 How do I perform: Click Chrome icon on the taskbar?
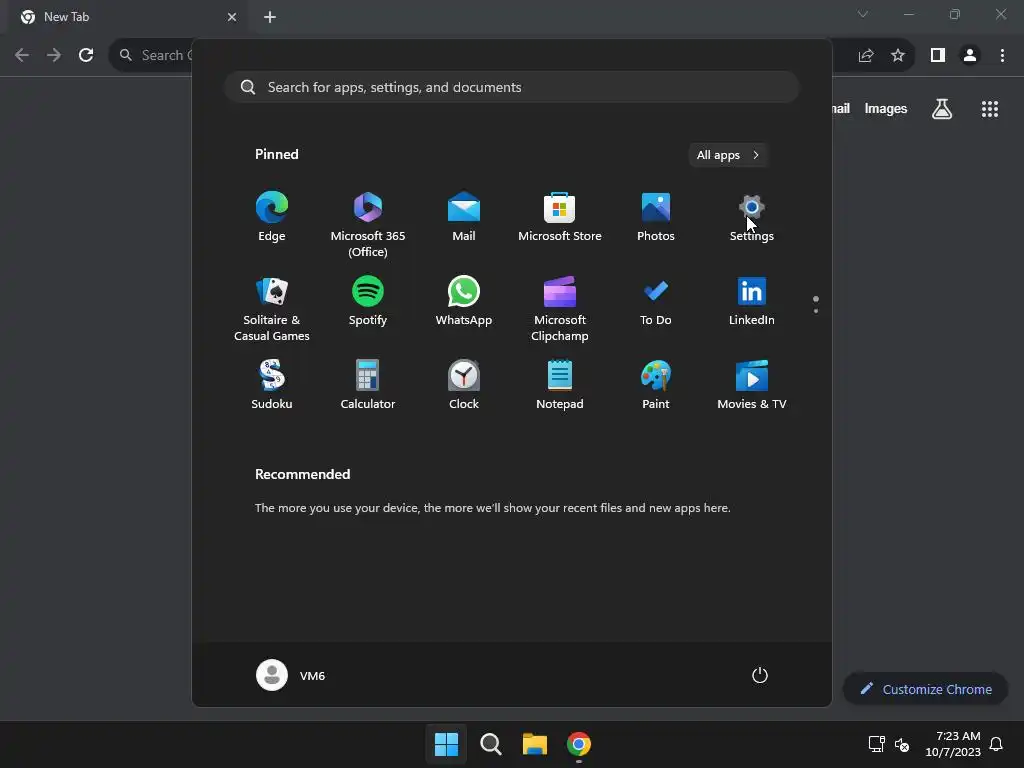(x=579, y=744)
